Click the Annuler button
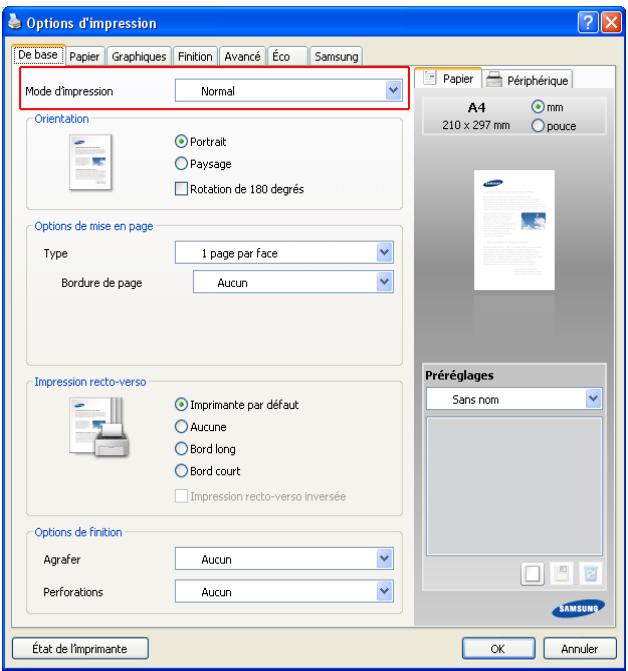 point(580,648)
